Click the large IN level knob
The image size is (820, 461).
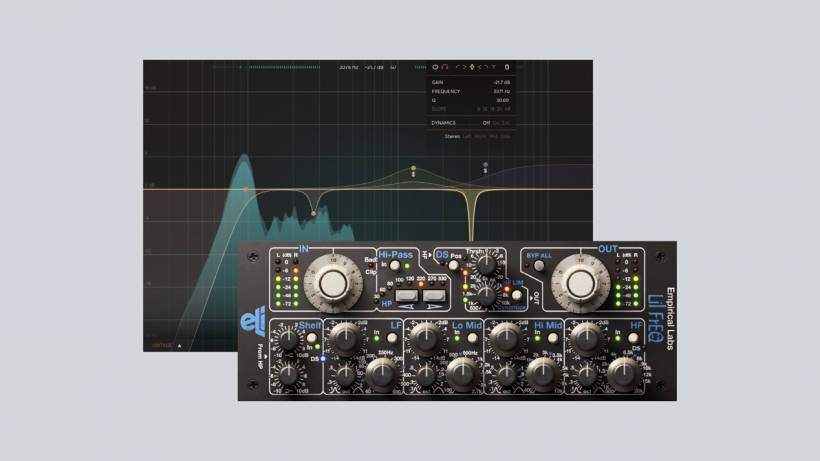pos(333,283)
